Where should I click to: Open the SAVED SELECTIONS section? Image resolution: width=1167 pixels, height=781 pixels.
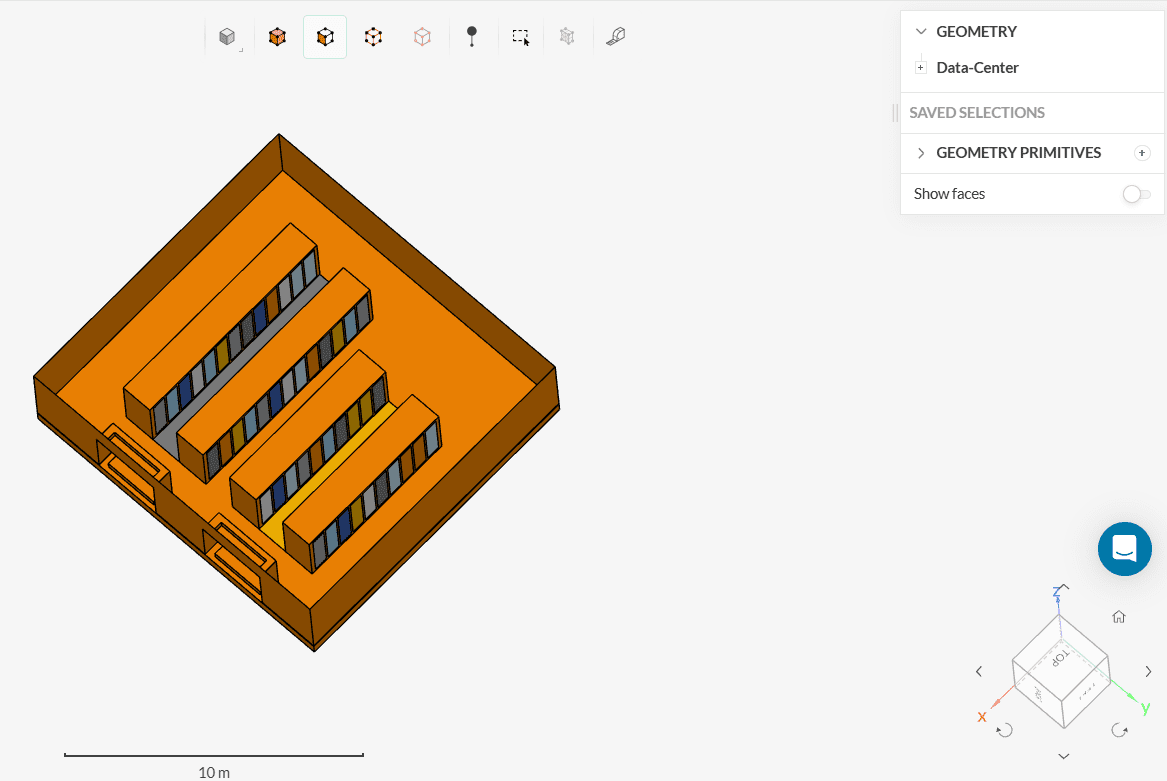click(x=976, y=113)
